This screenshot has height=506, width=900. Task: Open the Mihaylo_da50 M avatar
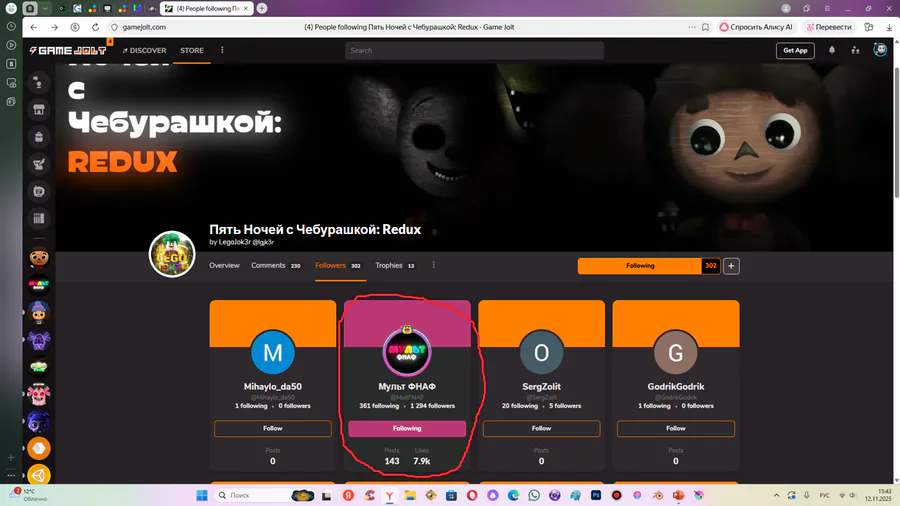pyautogui.click(x=273, y=352)
